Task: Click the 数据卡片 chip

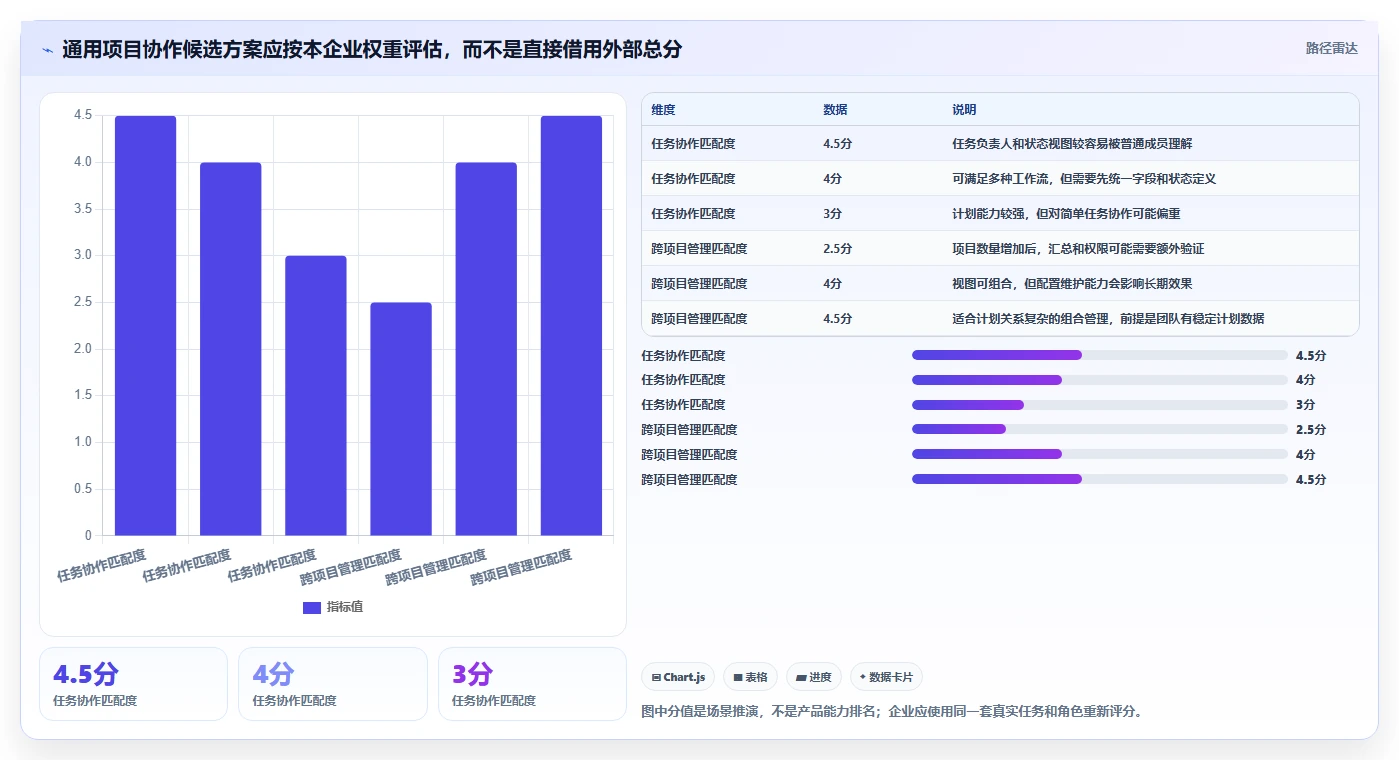Action: click(887, 677)
